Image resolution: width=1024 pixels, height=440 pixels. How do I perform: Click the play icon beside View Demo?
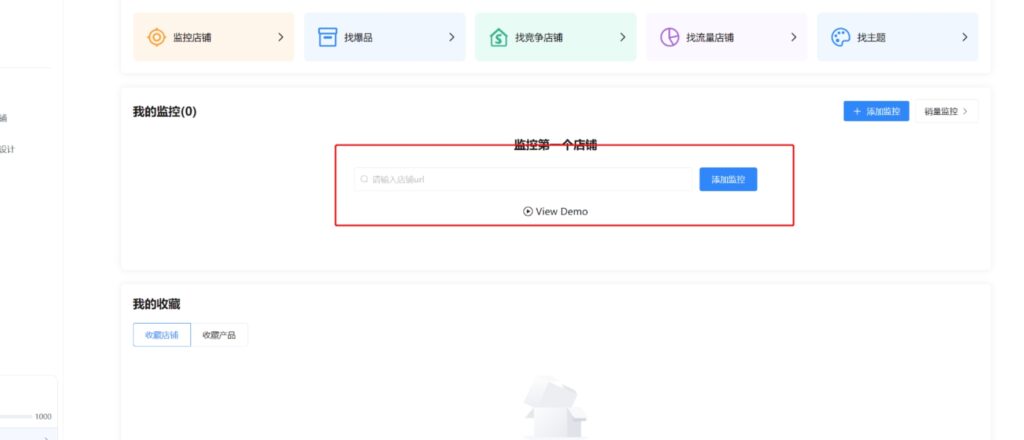pyautogui.click(x=528, y=211)
